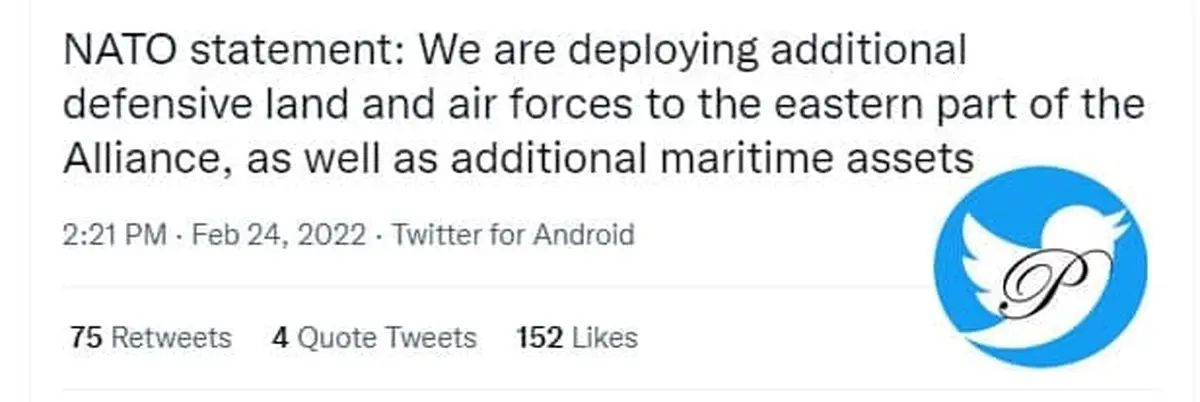This screenshot has height=402, width=1200.
Task: View the 152 Likes list
Action: (576, 337)
